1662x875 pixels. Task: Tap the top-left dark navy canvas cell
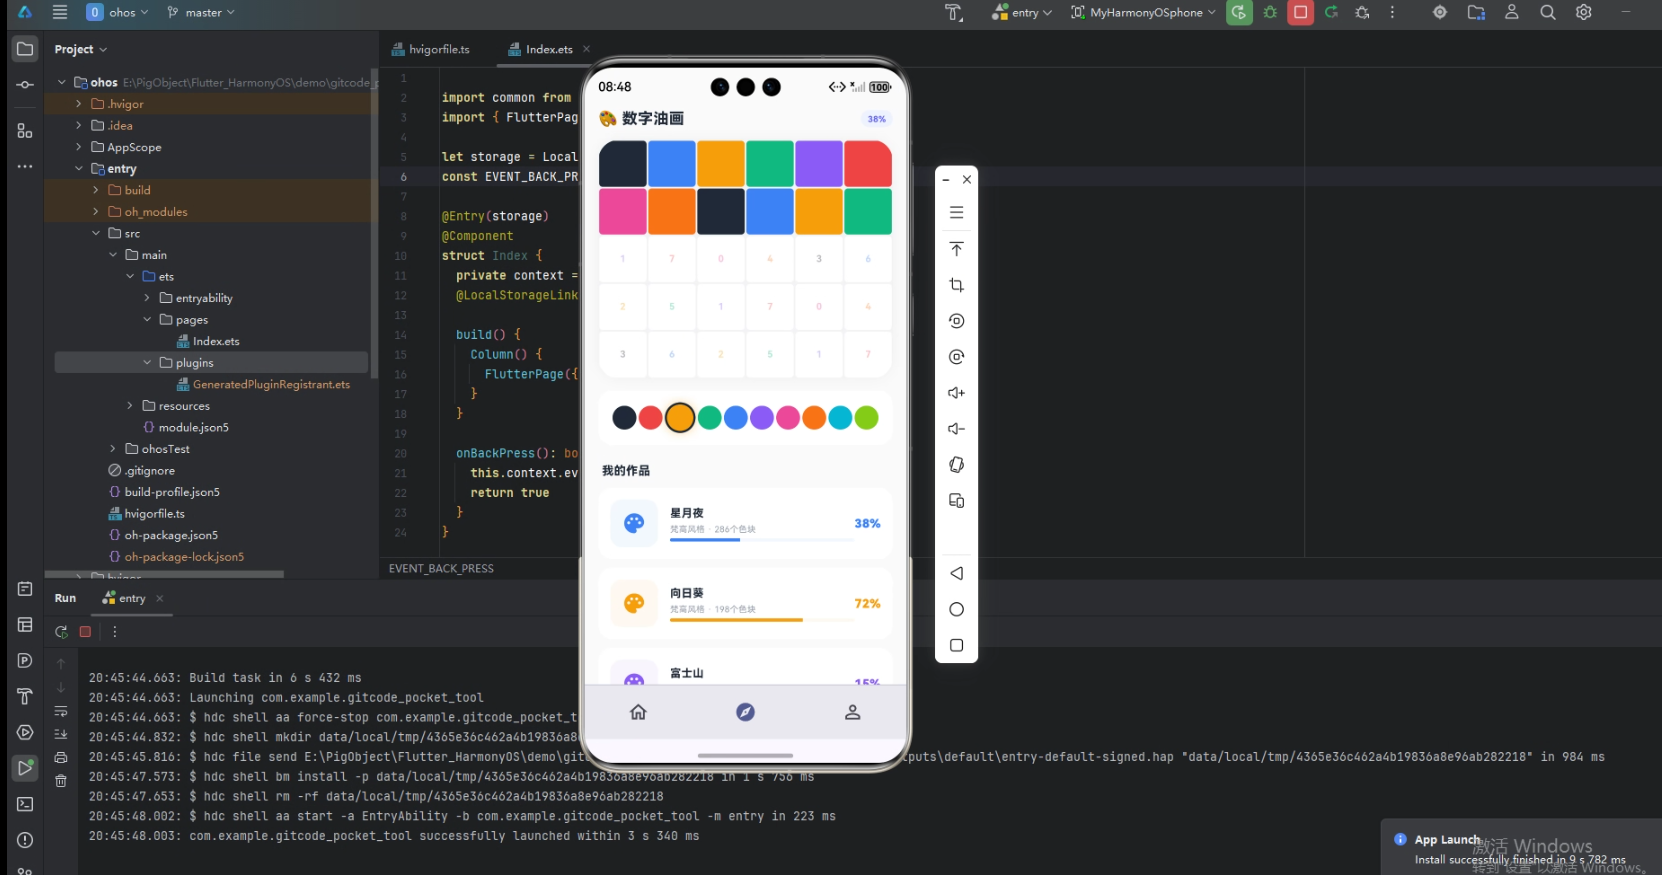point(622,163)
